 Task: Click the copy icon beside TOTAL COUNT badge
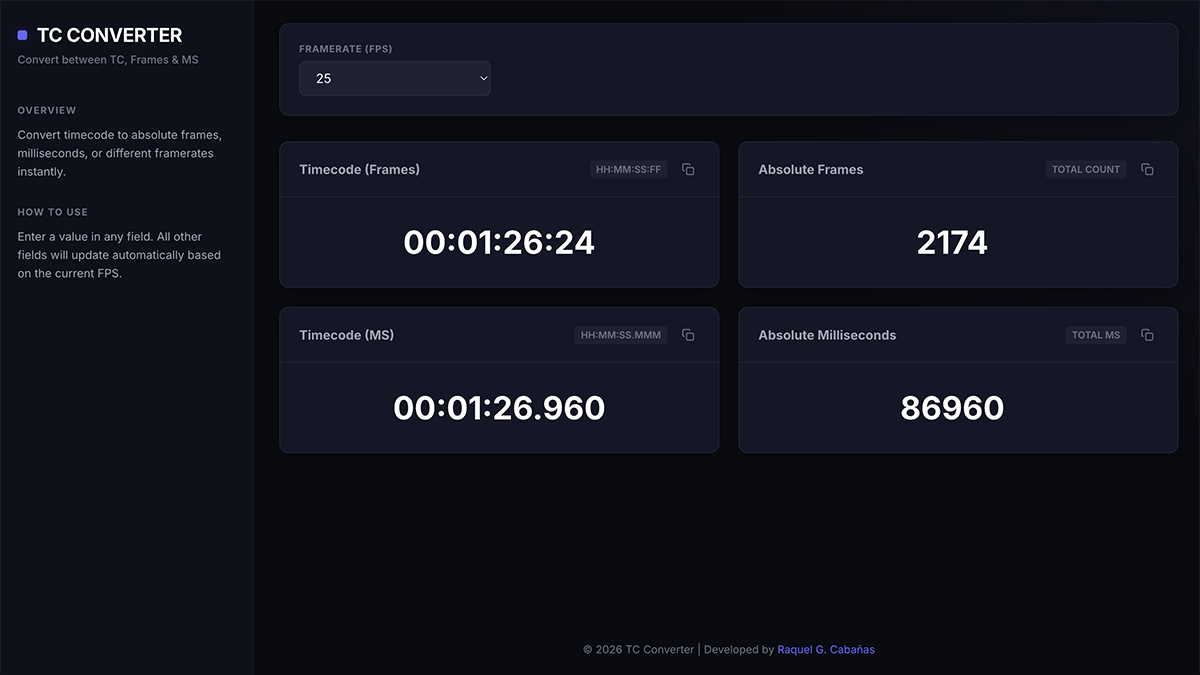[1147, 169]
